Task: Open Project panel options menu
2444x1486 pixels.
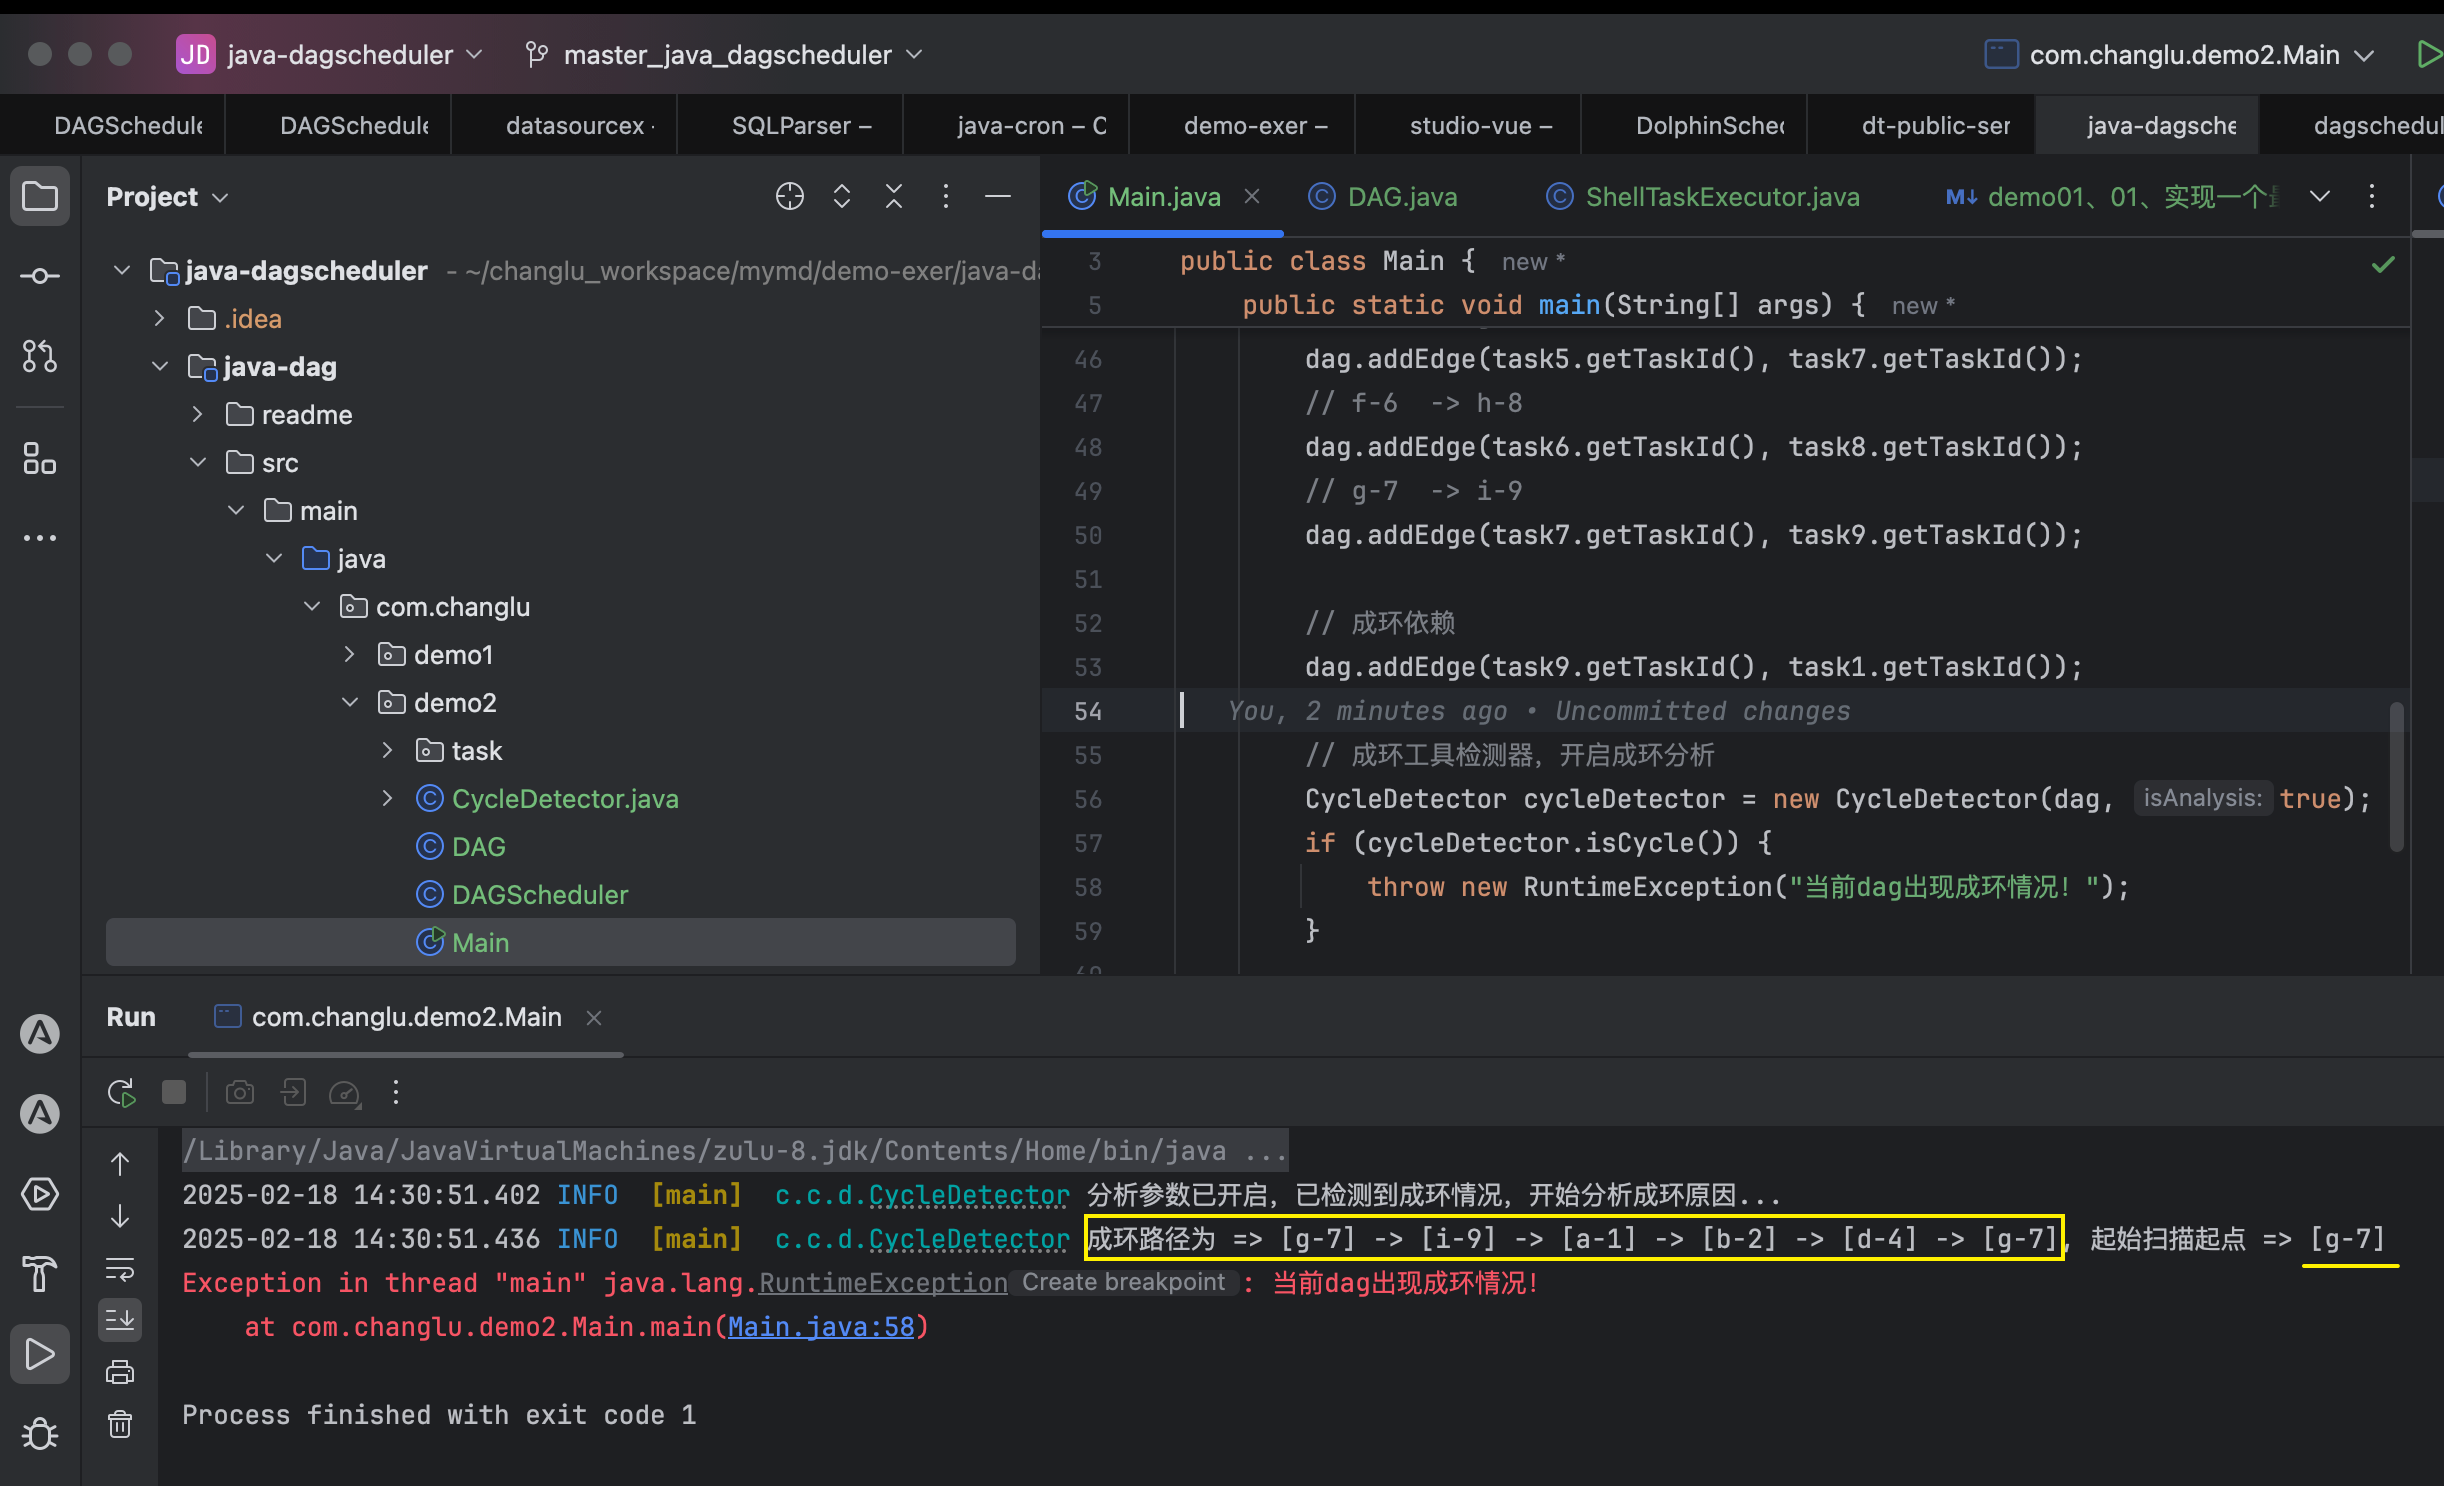Action: (x=946, y=196)
